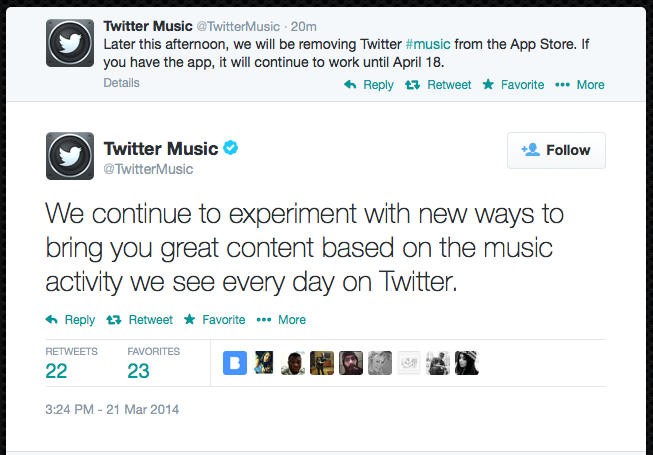653x455 pixels.
Task: Open the 3:24 PM - 21 Mar 2014 timestamp
Action: click(x=111, y=410)
